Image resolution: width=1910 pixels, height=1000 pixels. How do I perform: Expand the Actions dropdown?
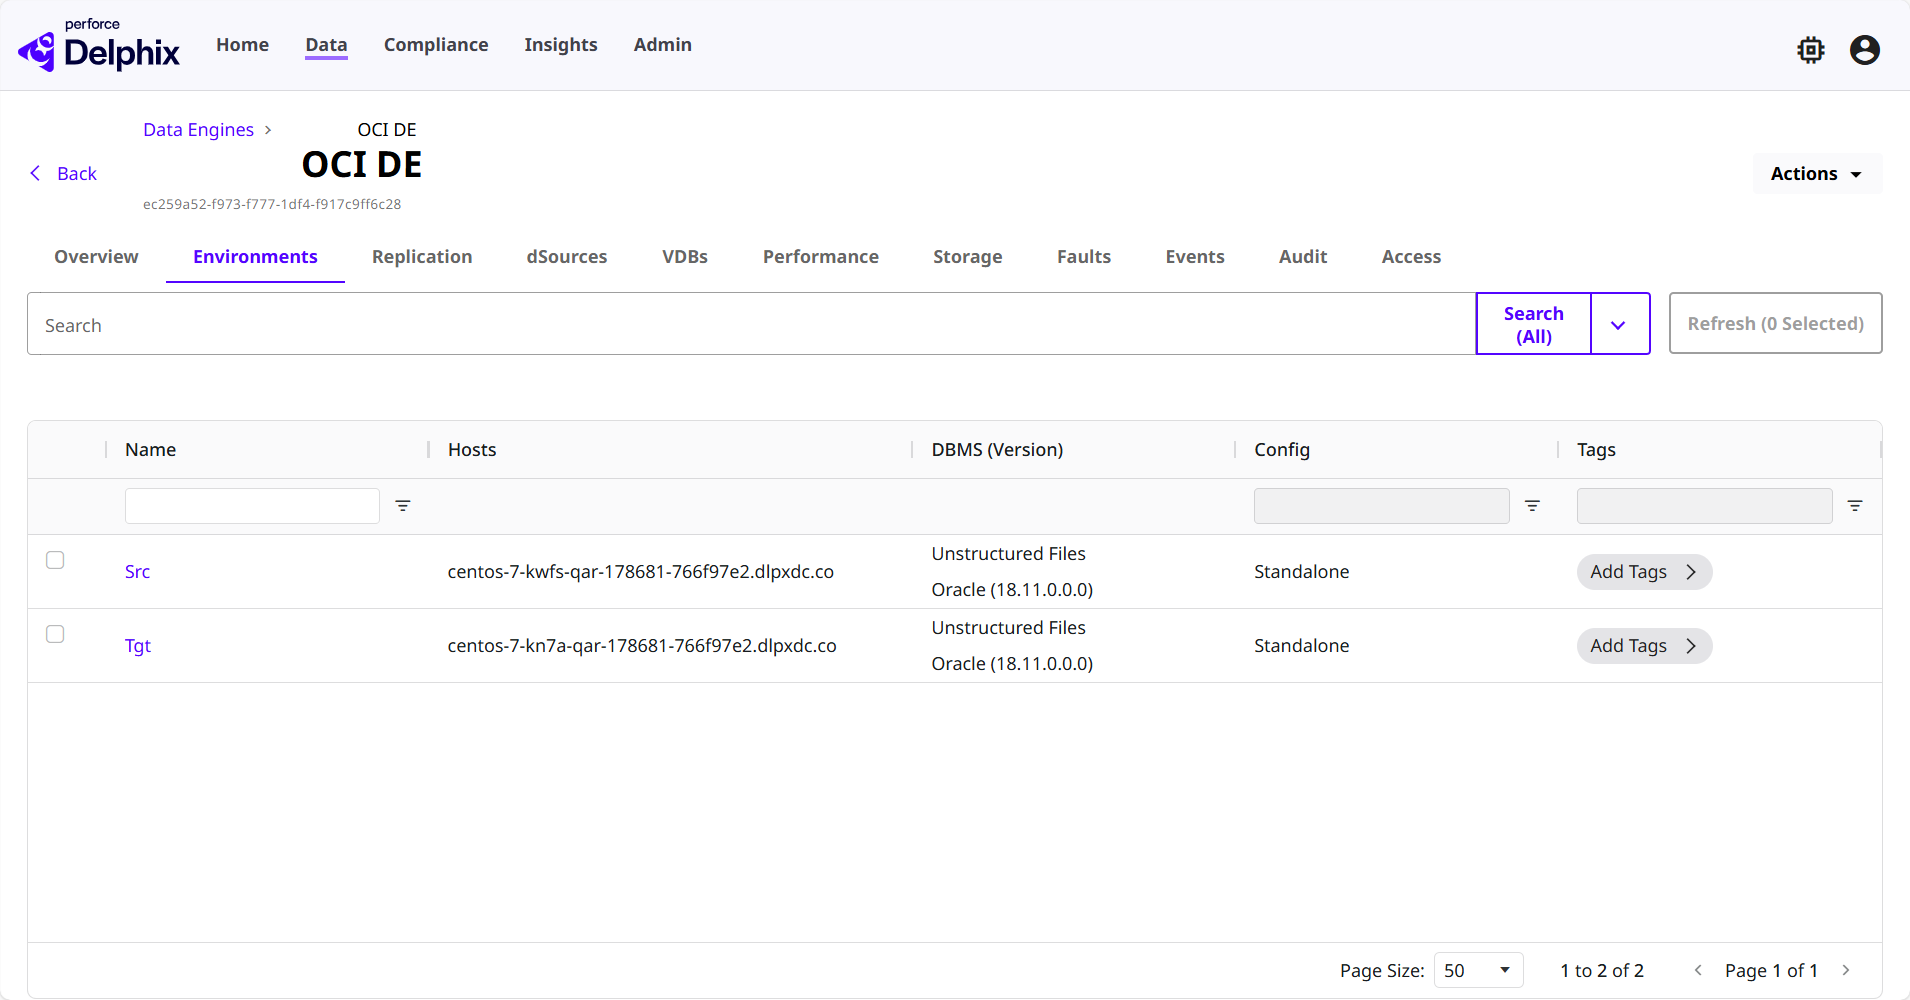click(x=1817, y=174)
